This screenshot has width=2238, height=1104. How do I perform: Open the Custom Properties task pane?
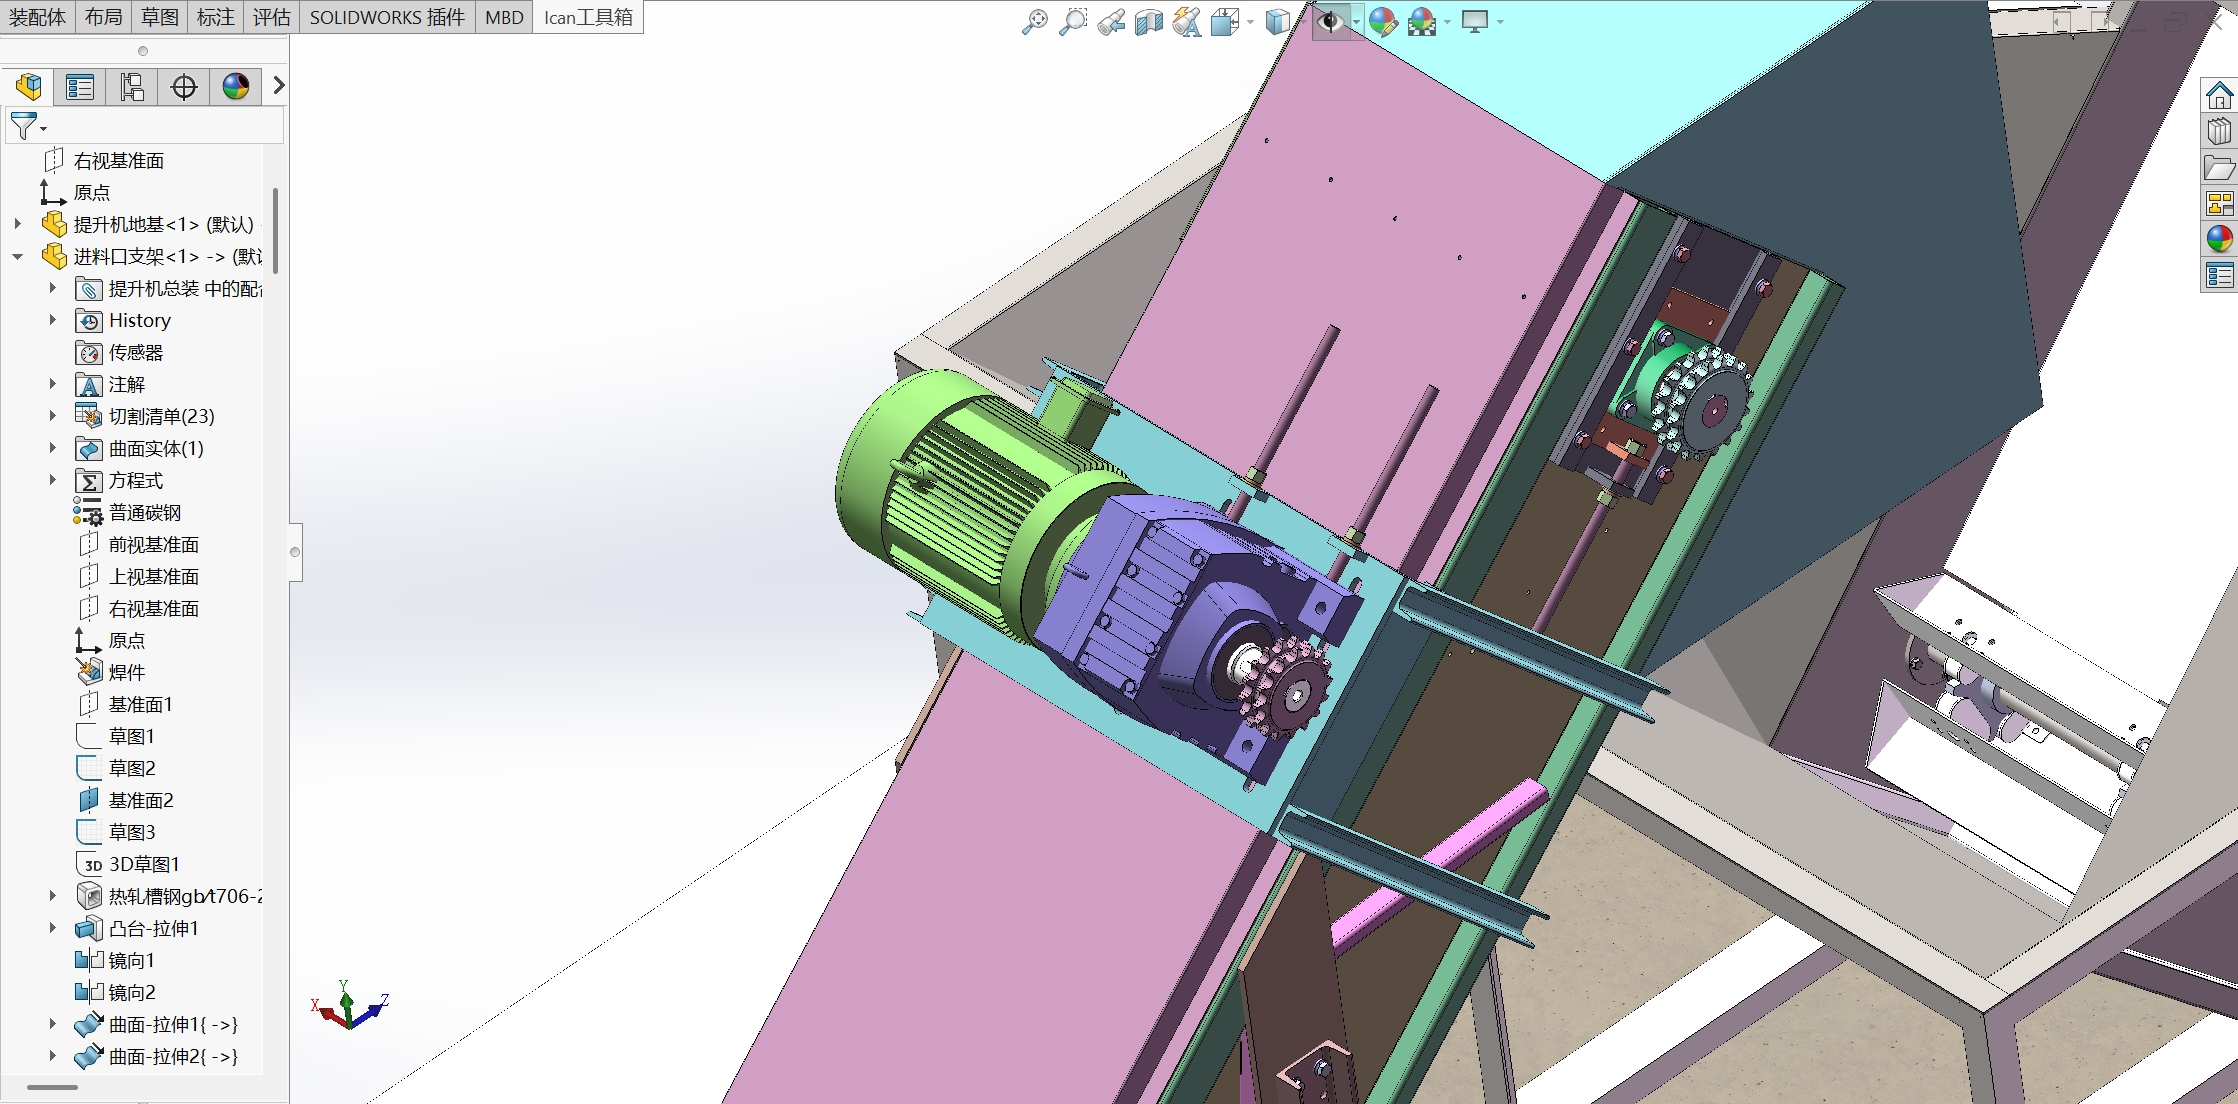(x=2219, y=275)
